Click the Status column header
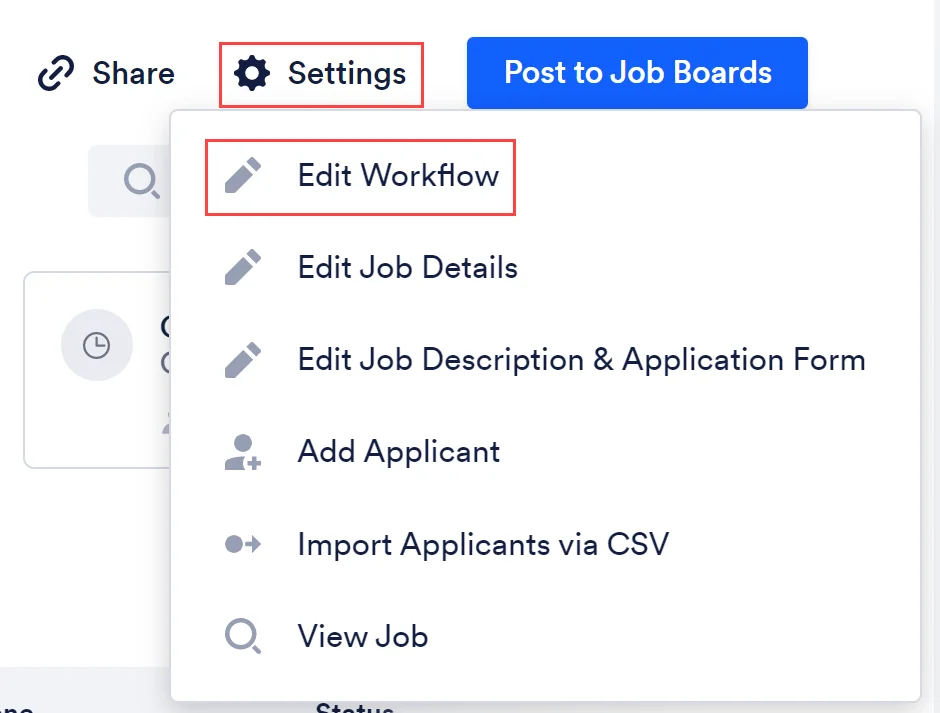This screenshot has height=713, width=940. 354,708
